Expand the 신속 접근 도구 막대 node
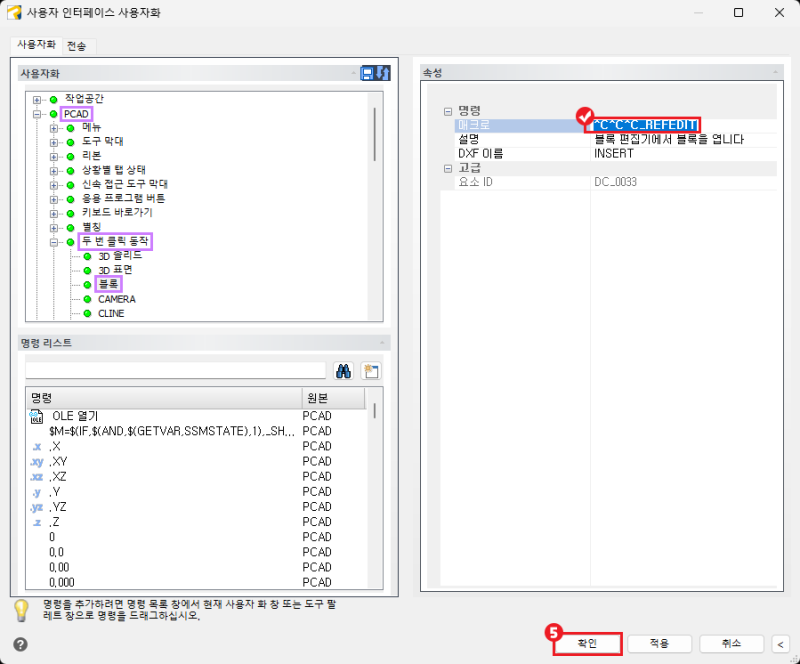Image resolution: width=800 pixels, height=664 pixels. click(x=54, y=185)
